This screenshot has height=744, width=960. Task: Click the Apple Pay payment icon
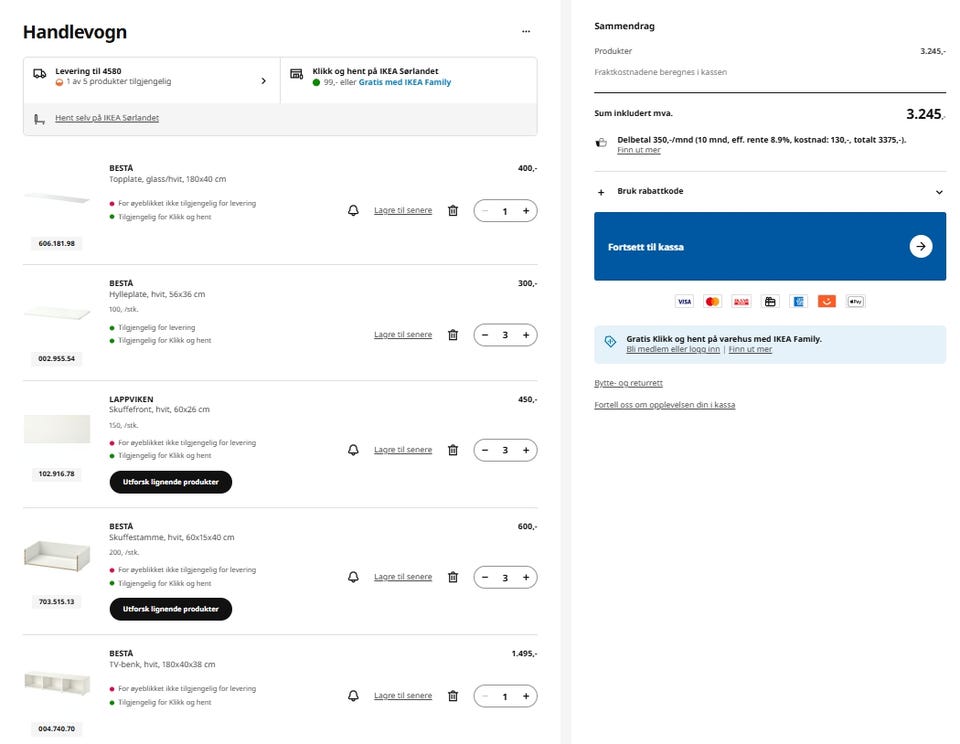coord(855,301)
